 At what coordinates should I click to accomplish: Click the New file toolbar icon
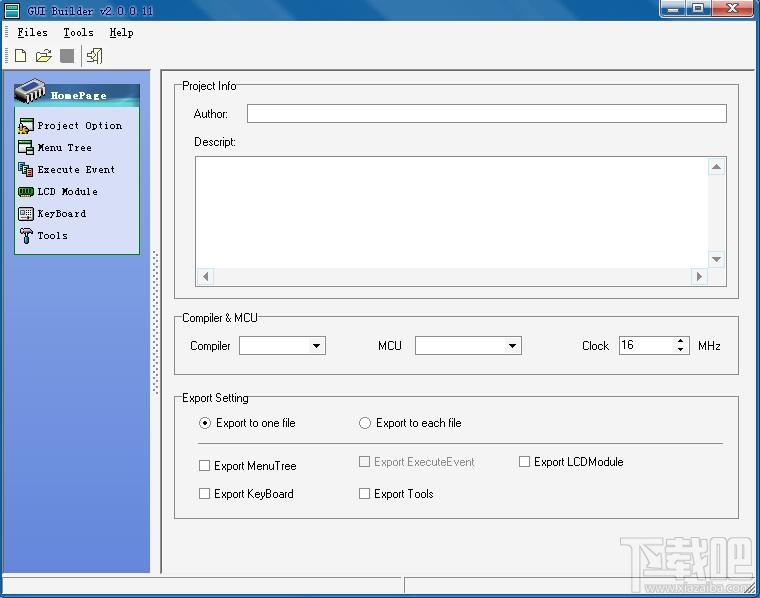tap(20, 56)
